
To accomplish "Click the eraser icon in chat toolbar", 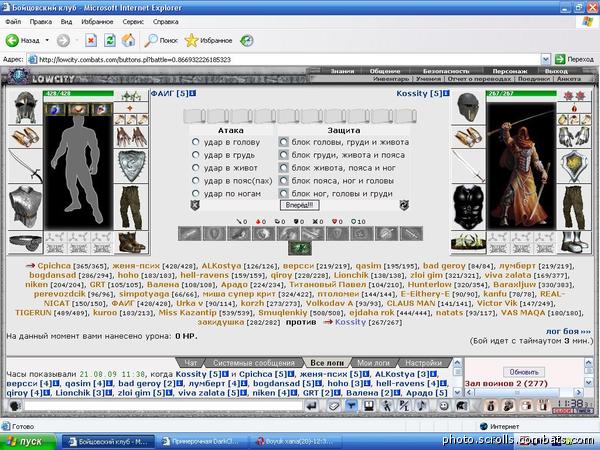I will 334,405.
